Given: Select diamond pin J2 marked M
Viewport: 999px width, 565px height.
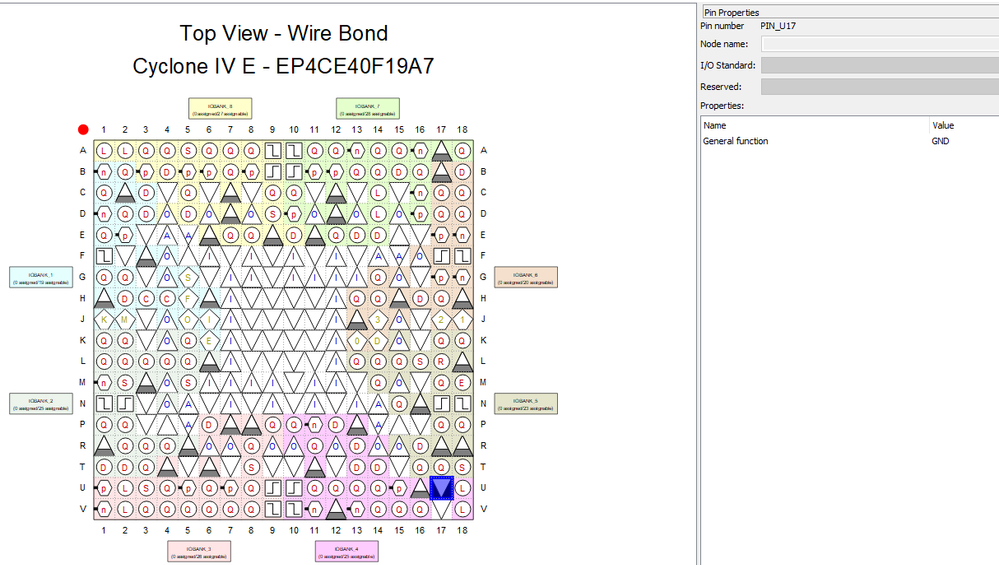Looking at the screenshot, I should click(125, 319).
